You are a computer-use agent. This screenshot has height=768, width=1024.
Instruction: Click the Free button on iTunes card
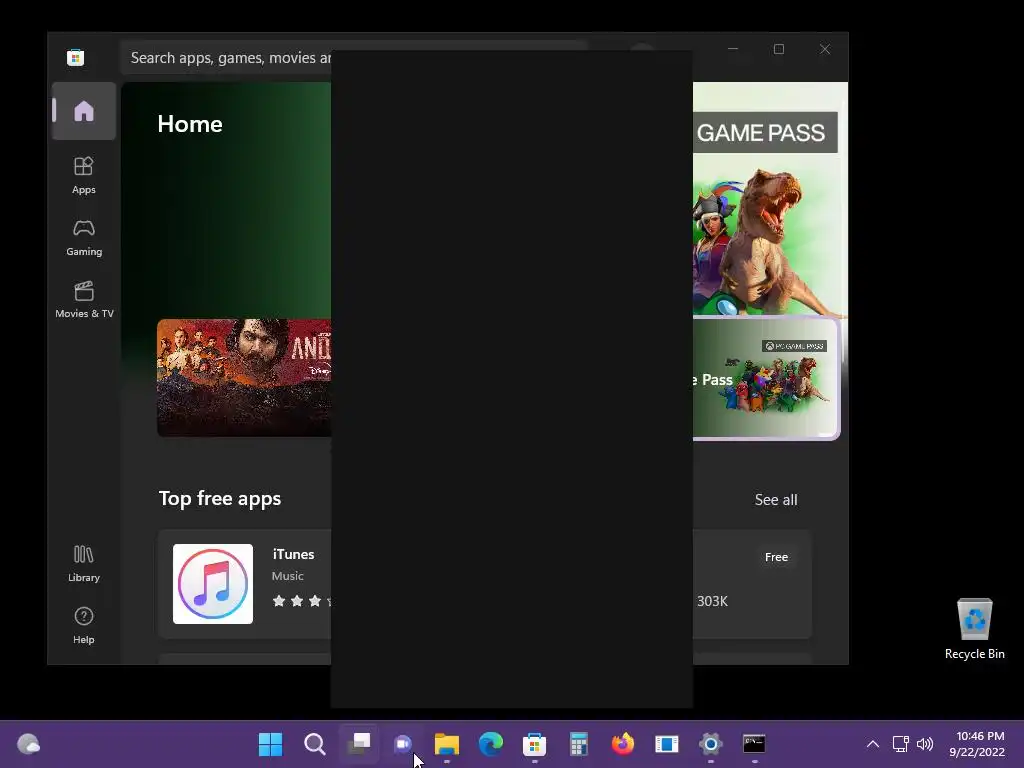tap(776, 557)
